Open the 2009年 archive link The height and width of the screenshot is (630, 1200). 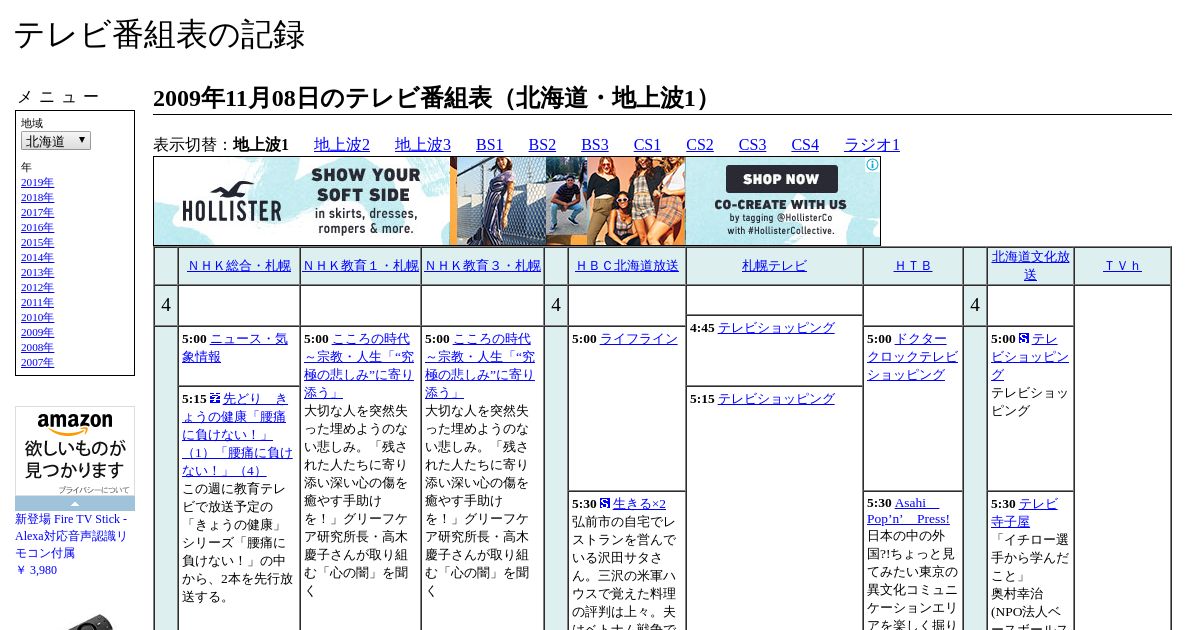[37, 332]
